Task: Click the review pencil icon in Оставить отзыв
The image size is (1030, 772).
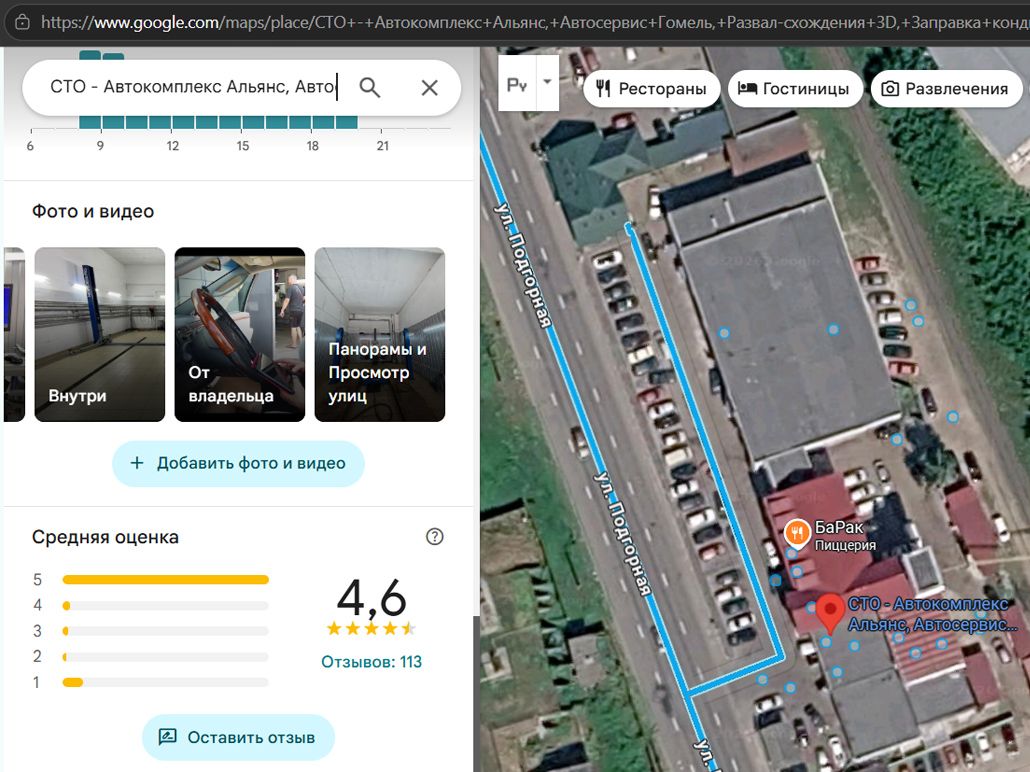Action: [x=168, y=737]
